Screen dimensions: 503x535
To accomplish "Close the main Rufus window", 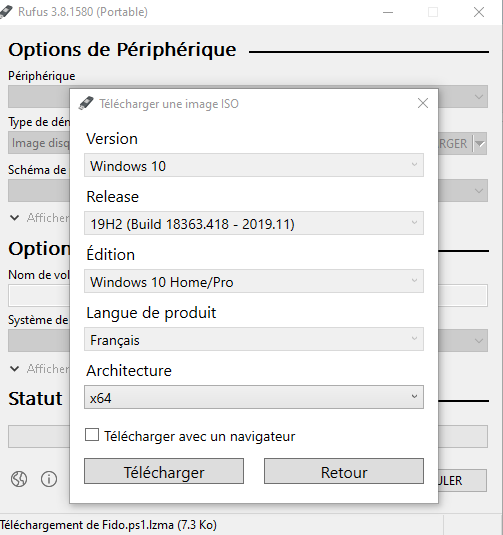I will pos(479,12).
